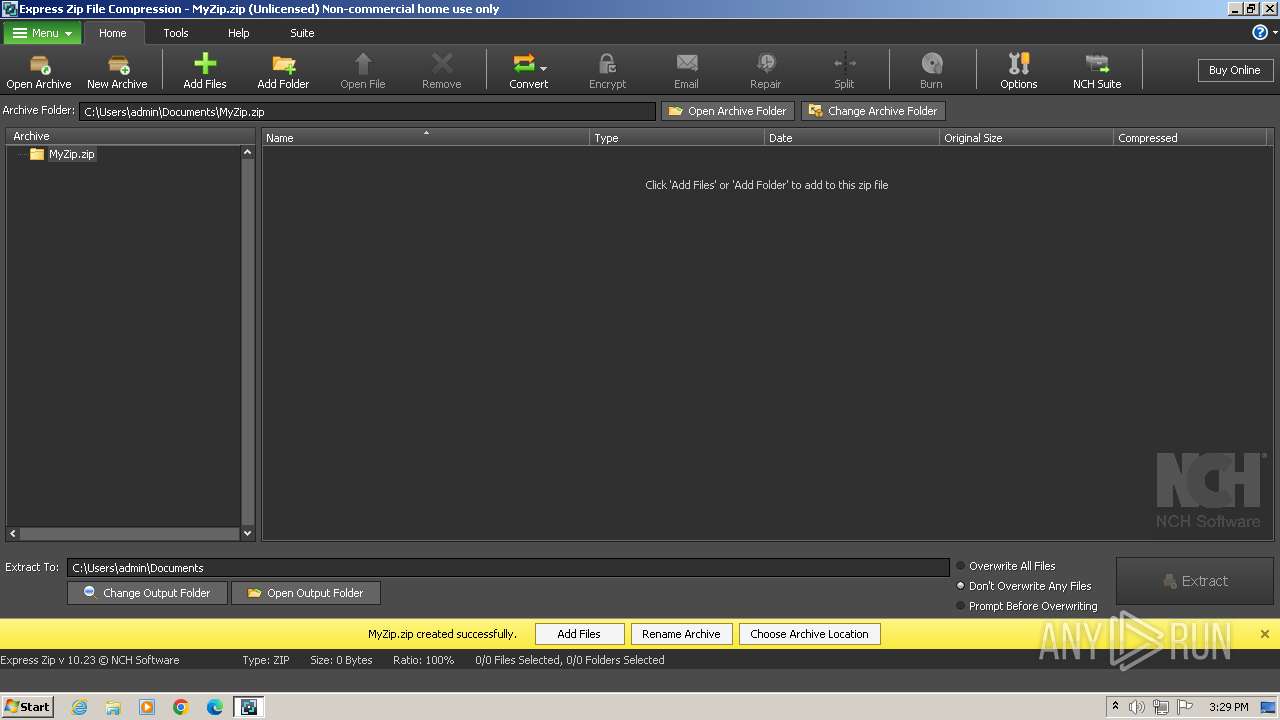Select Prompt Before Overwriting option
Viewport: 1280px width, 720px height.
click(x=1026, y=606)
